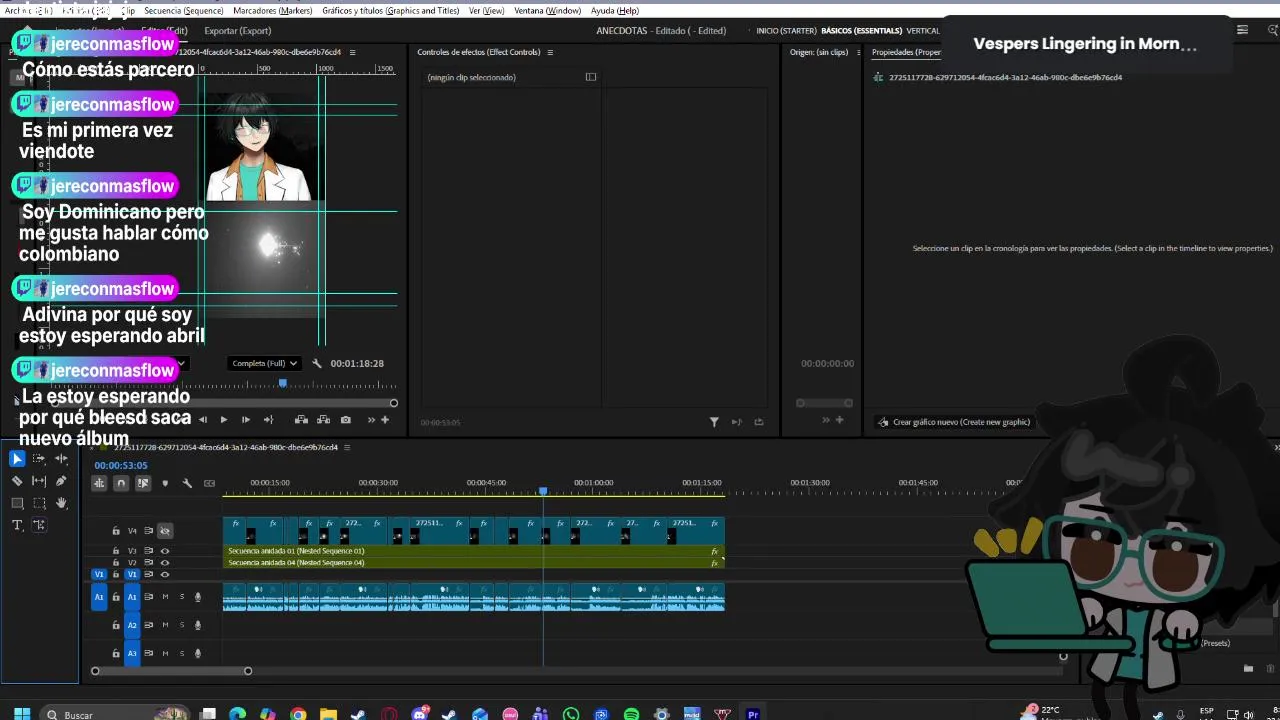Open the timeline sequence panel menu
This screenshot has height=720, width=1280.
point(347,447)
